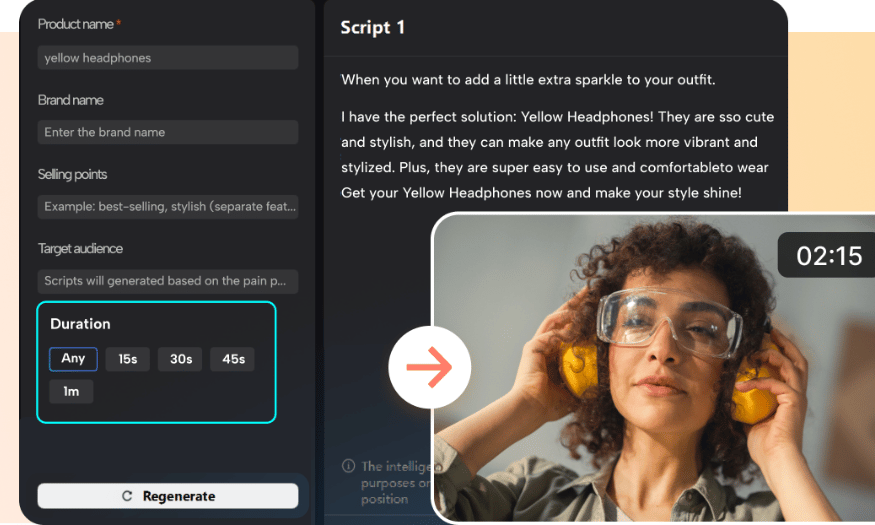Click the disclaimer text beginning 'The intellige'
The image size is (875, 525).
point(396,482)
